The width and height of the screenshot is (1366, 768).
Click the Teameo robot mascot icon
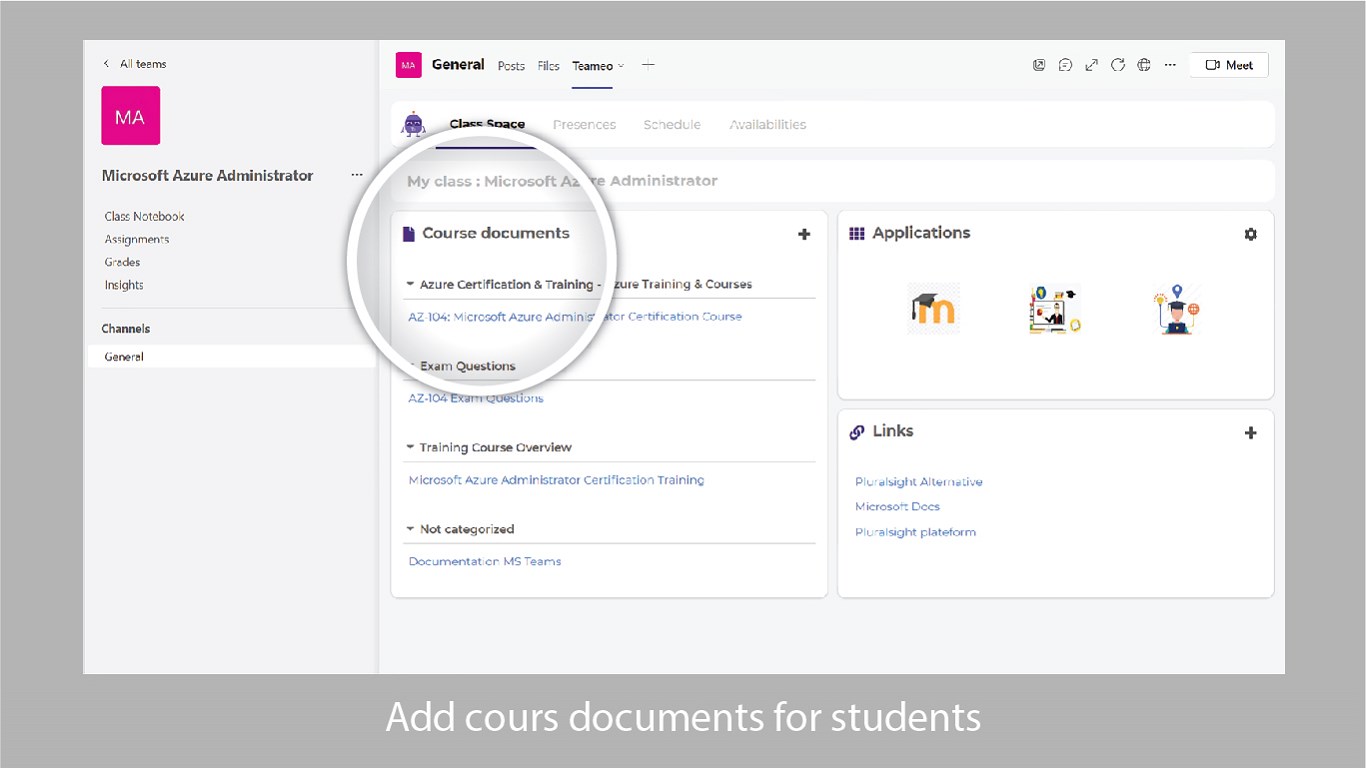(413, 124)
